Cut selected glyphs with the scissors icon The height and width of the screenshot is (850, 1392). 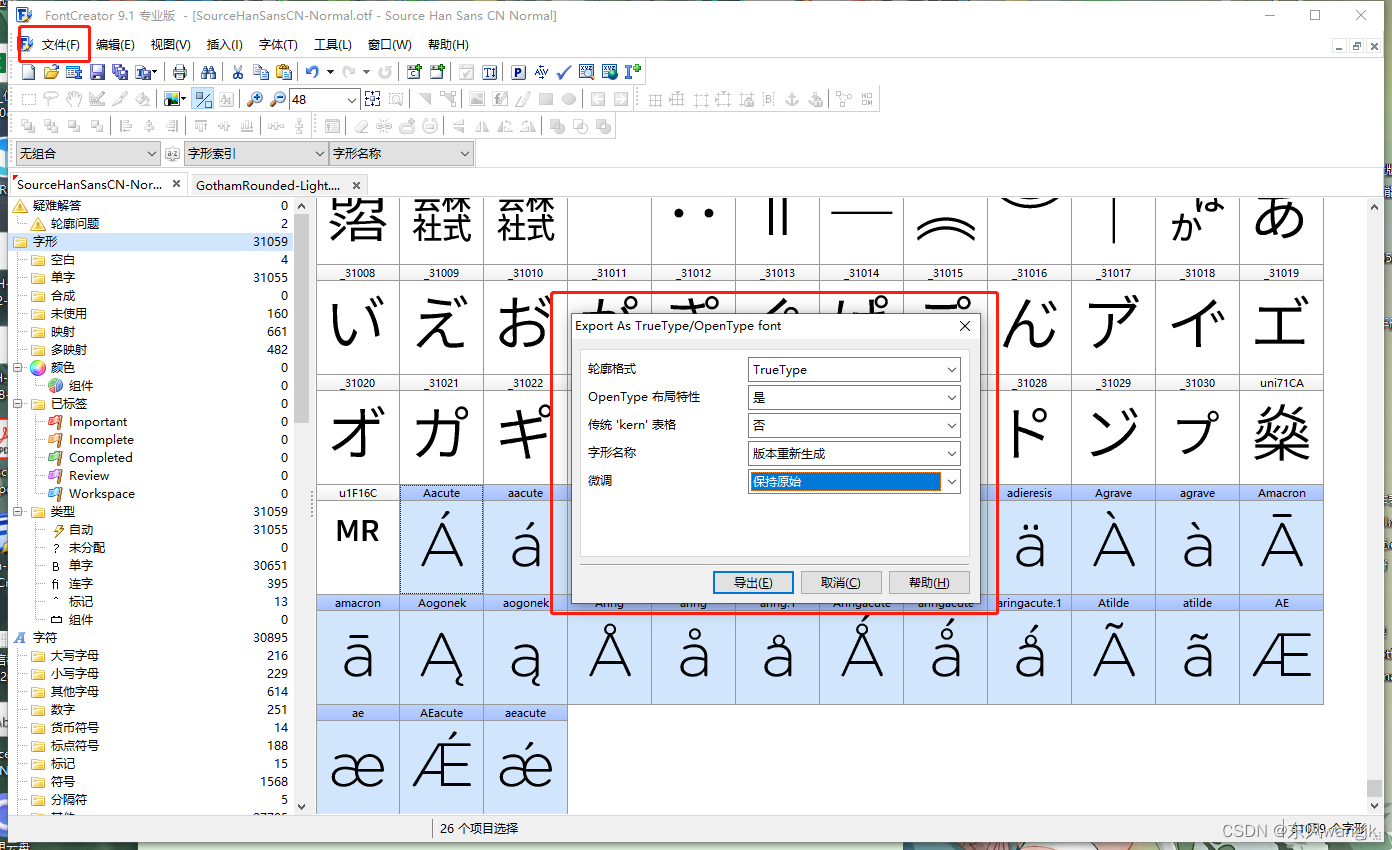[x=236, y=71]
